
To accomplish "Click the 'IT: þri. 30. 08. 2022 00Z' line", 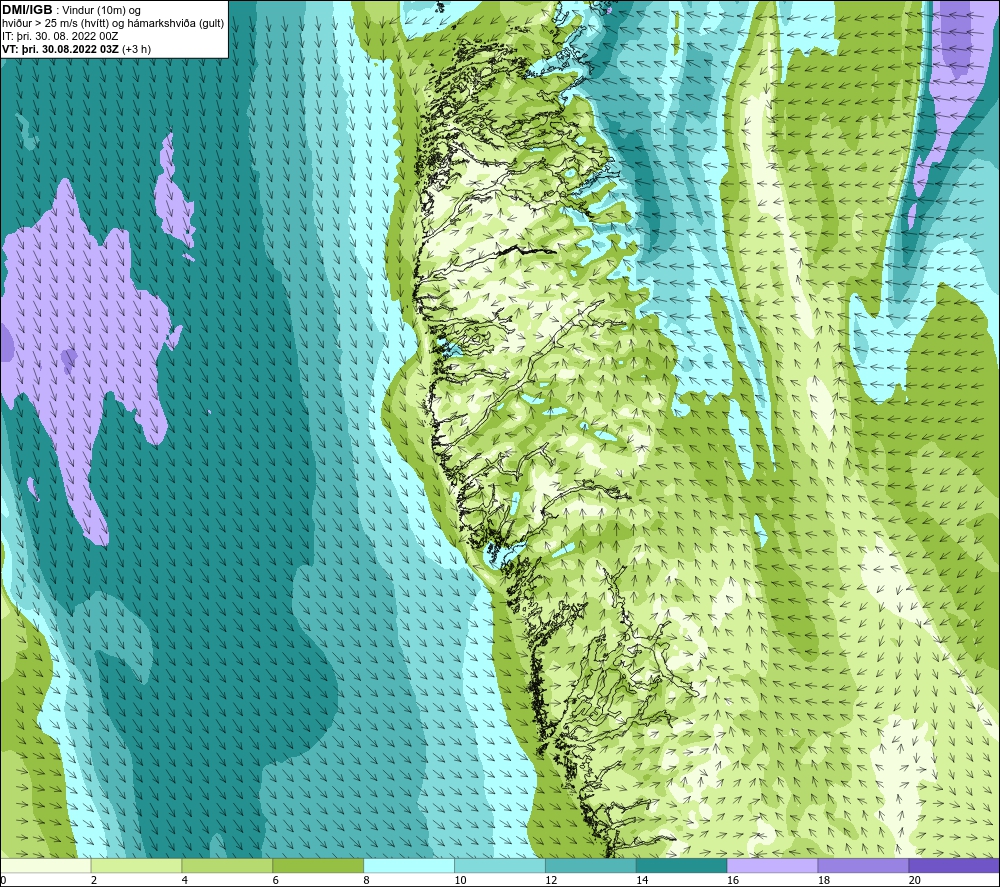I will (x=60, y=36).
